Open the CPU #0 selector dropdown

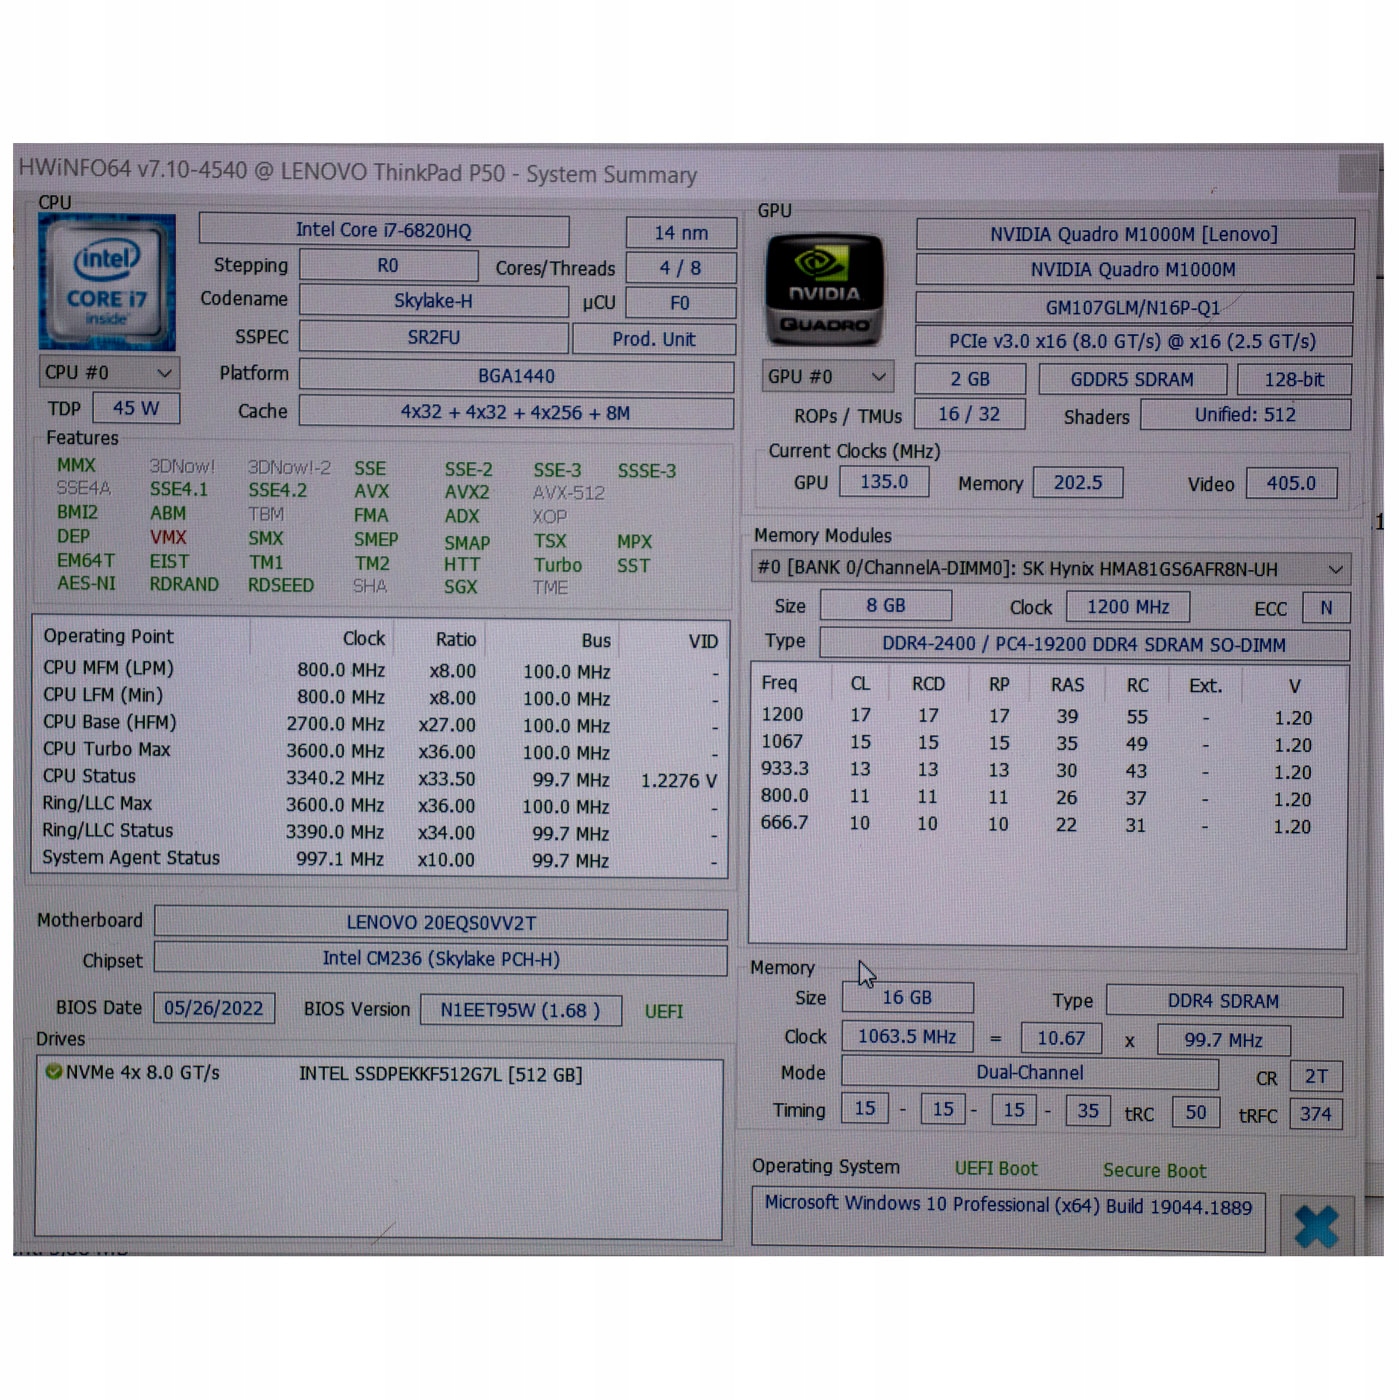(x=110, y=373)
